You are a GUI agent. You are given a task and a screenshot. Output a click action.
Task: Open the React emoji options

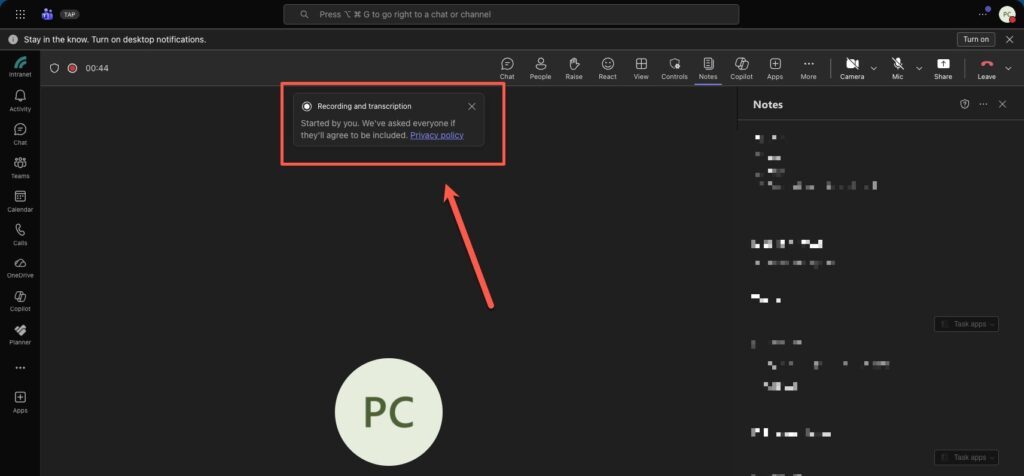[x=607, y=67]
